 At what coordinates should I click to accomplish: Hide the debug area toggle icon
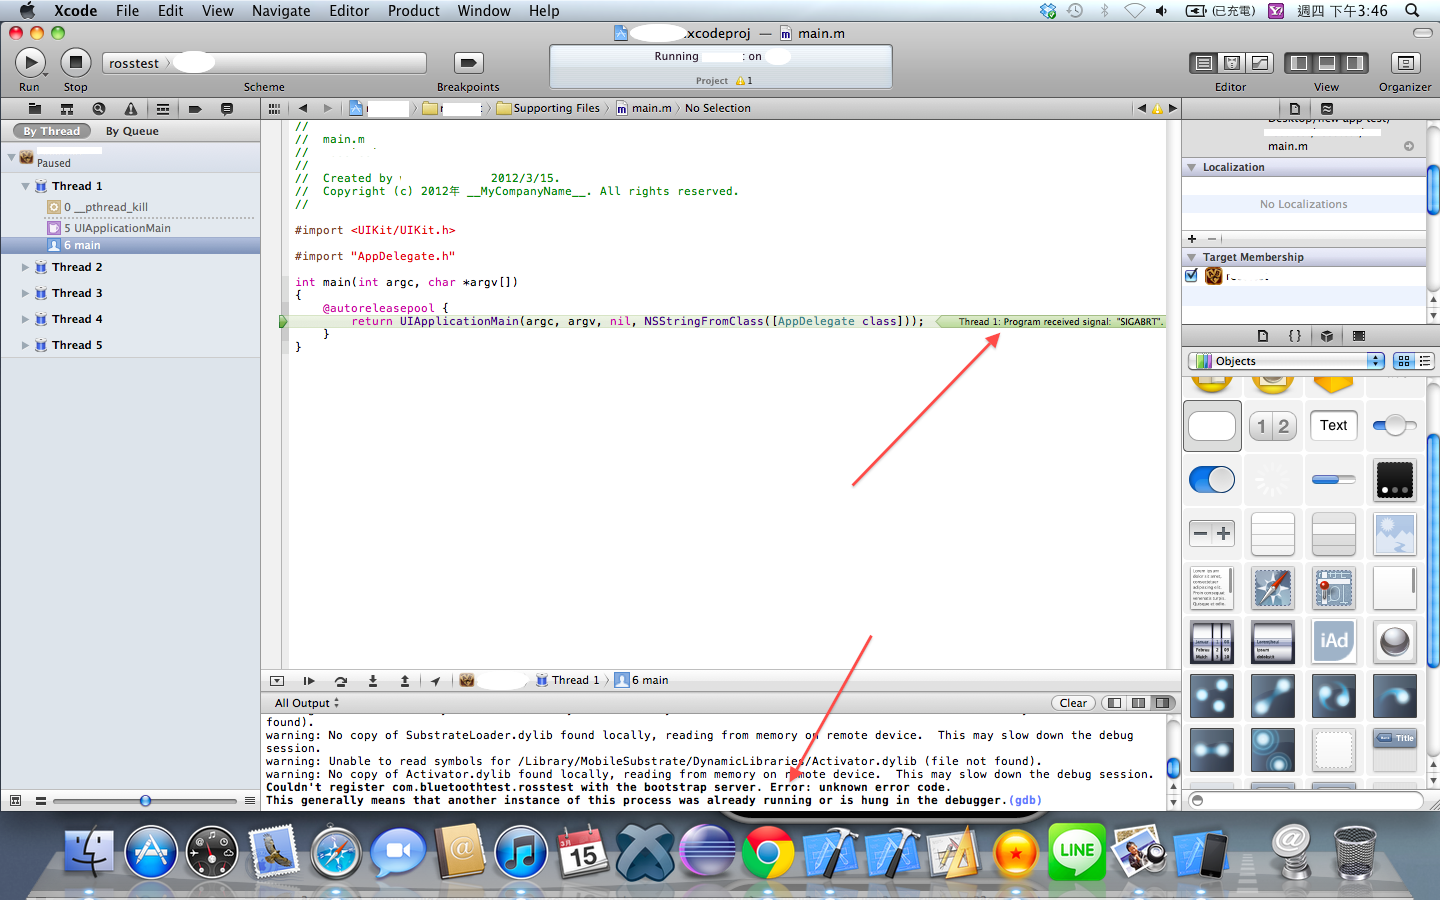click(277, 680)
